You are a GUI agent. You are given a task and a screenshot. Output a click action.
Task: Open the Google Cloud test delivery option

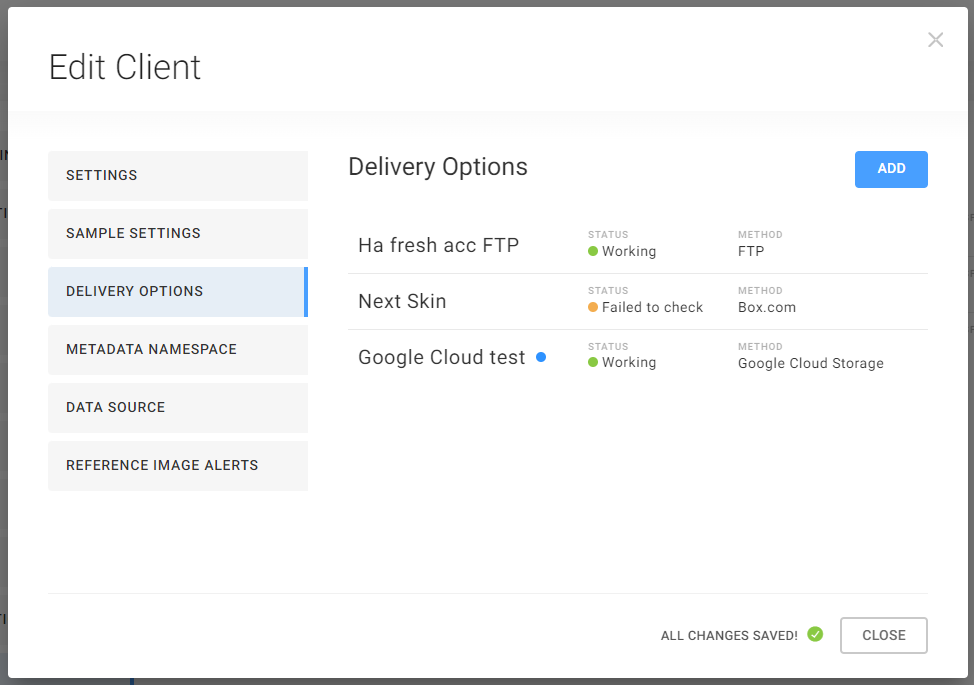[x=441, y=358]
